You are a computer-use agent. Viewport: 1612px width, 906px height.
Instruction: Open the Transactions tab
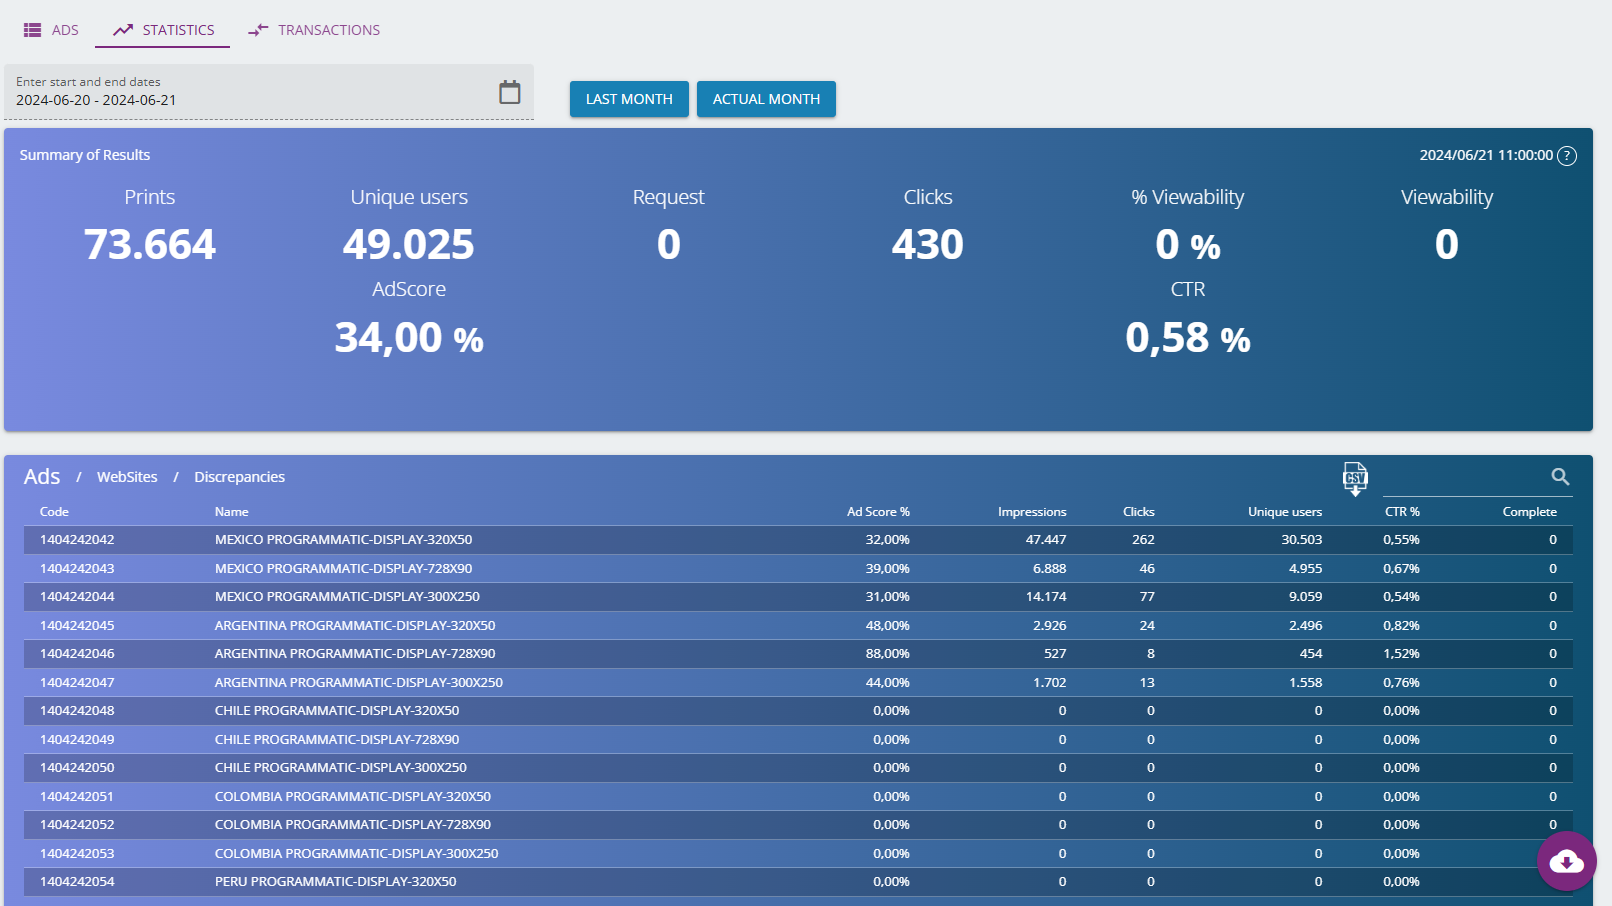coord(314,30)
